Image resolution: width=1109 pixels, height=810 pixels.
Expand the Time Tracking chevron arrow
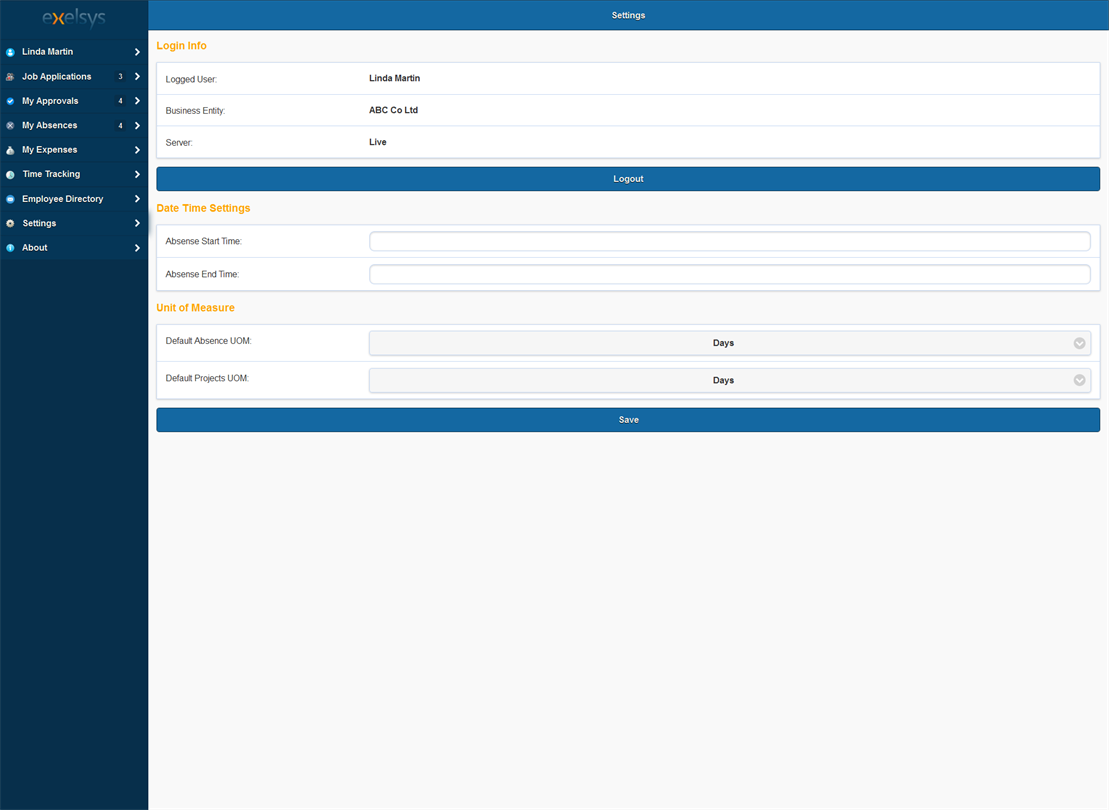pos(137,174)
